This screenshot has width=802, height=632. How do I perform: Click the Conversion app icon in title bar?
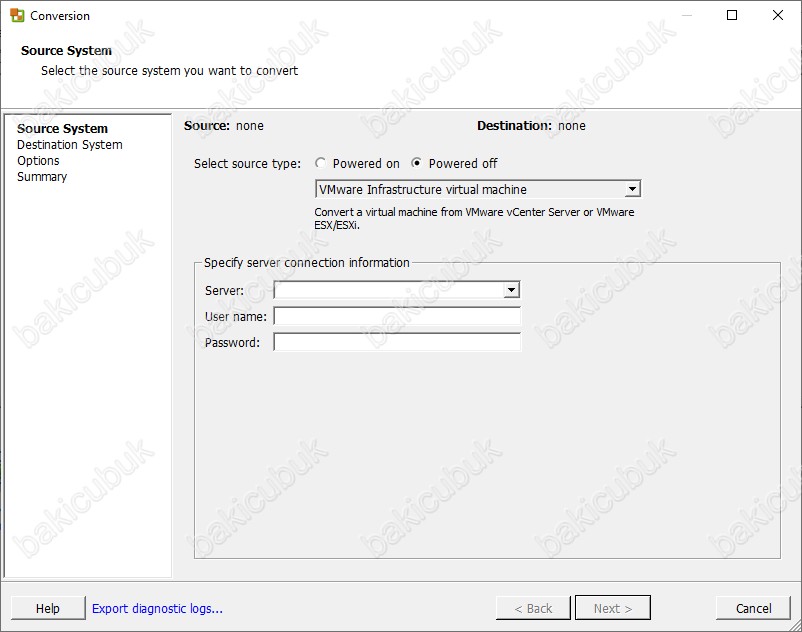coord(17,15)
